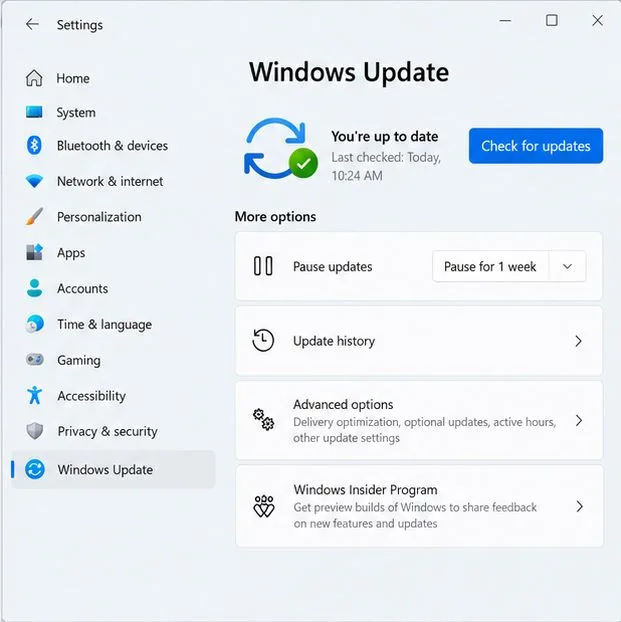The image size is (621, 622).
Task: Maximize the Settings window
Action: [x=552, y=20]
